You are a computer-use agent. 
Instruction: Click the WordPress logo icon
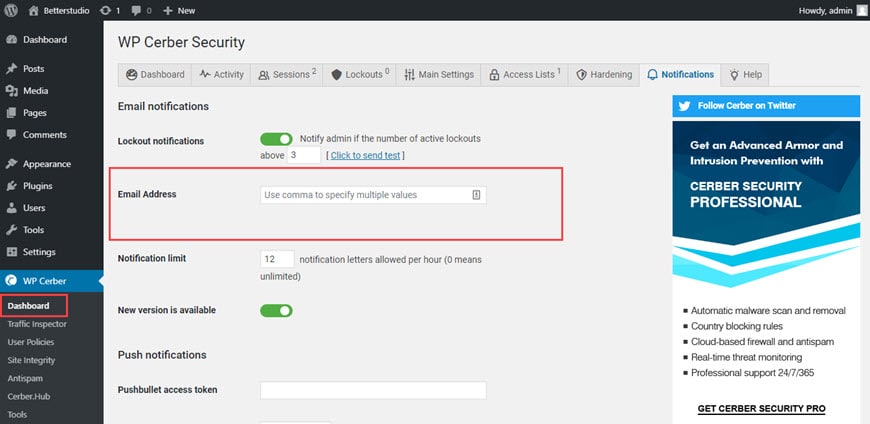pyautogui.click(x=11, y=11)
